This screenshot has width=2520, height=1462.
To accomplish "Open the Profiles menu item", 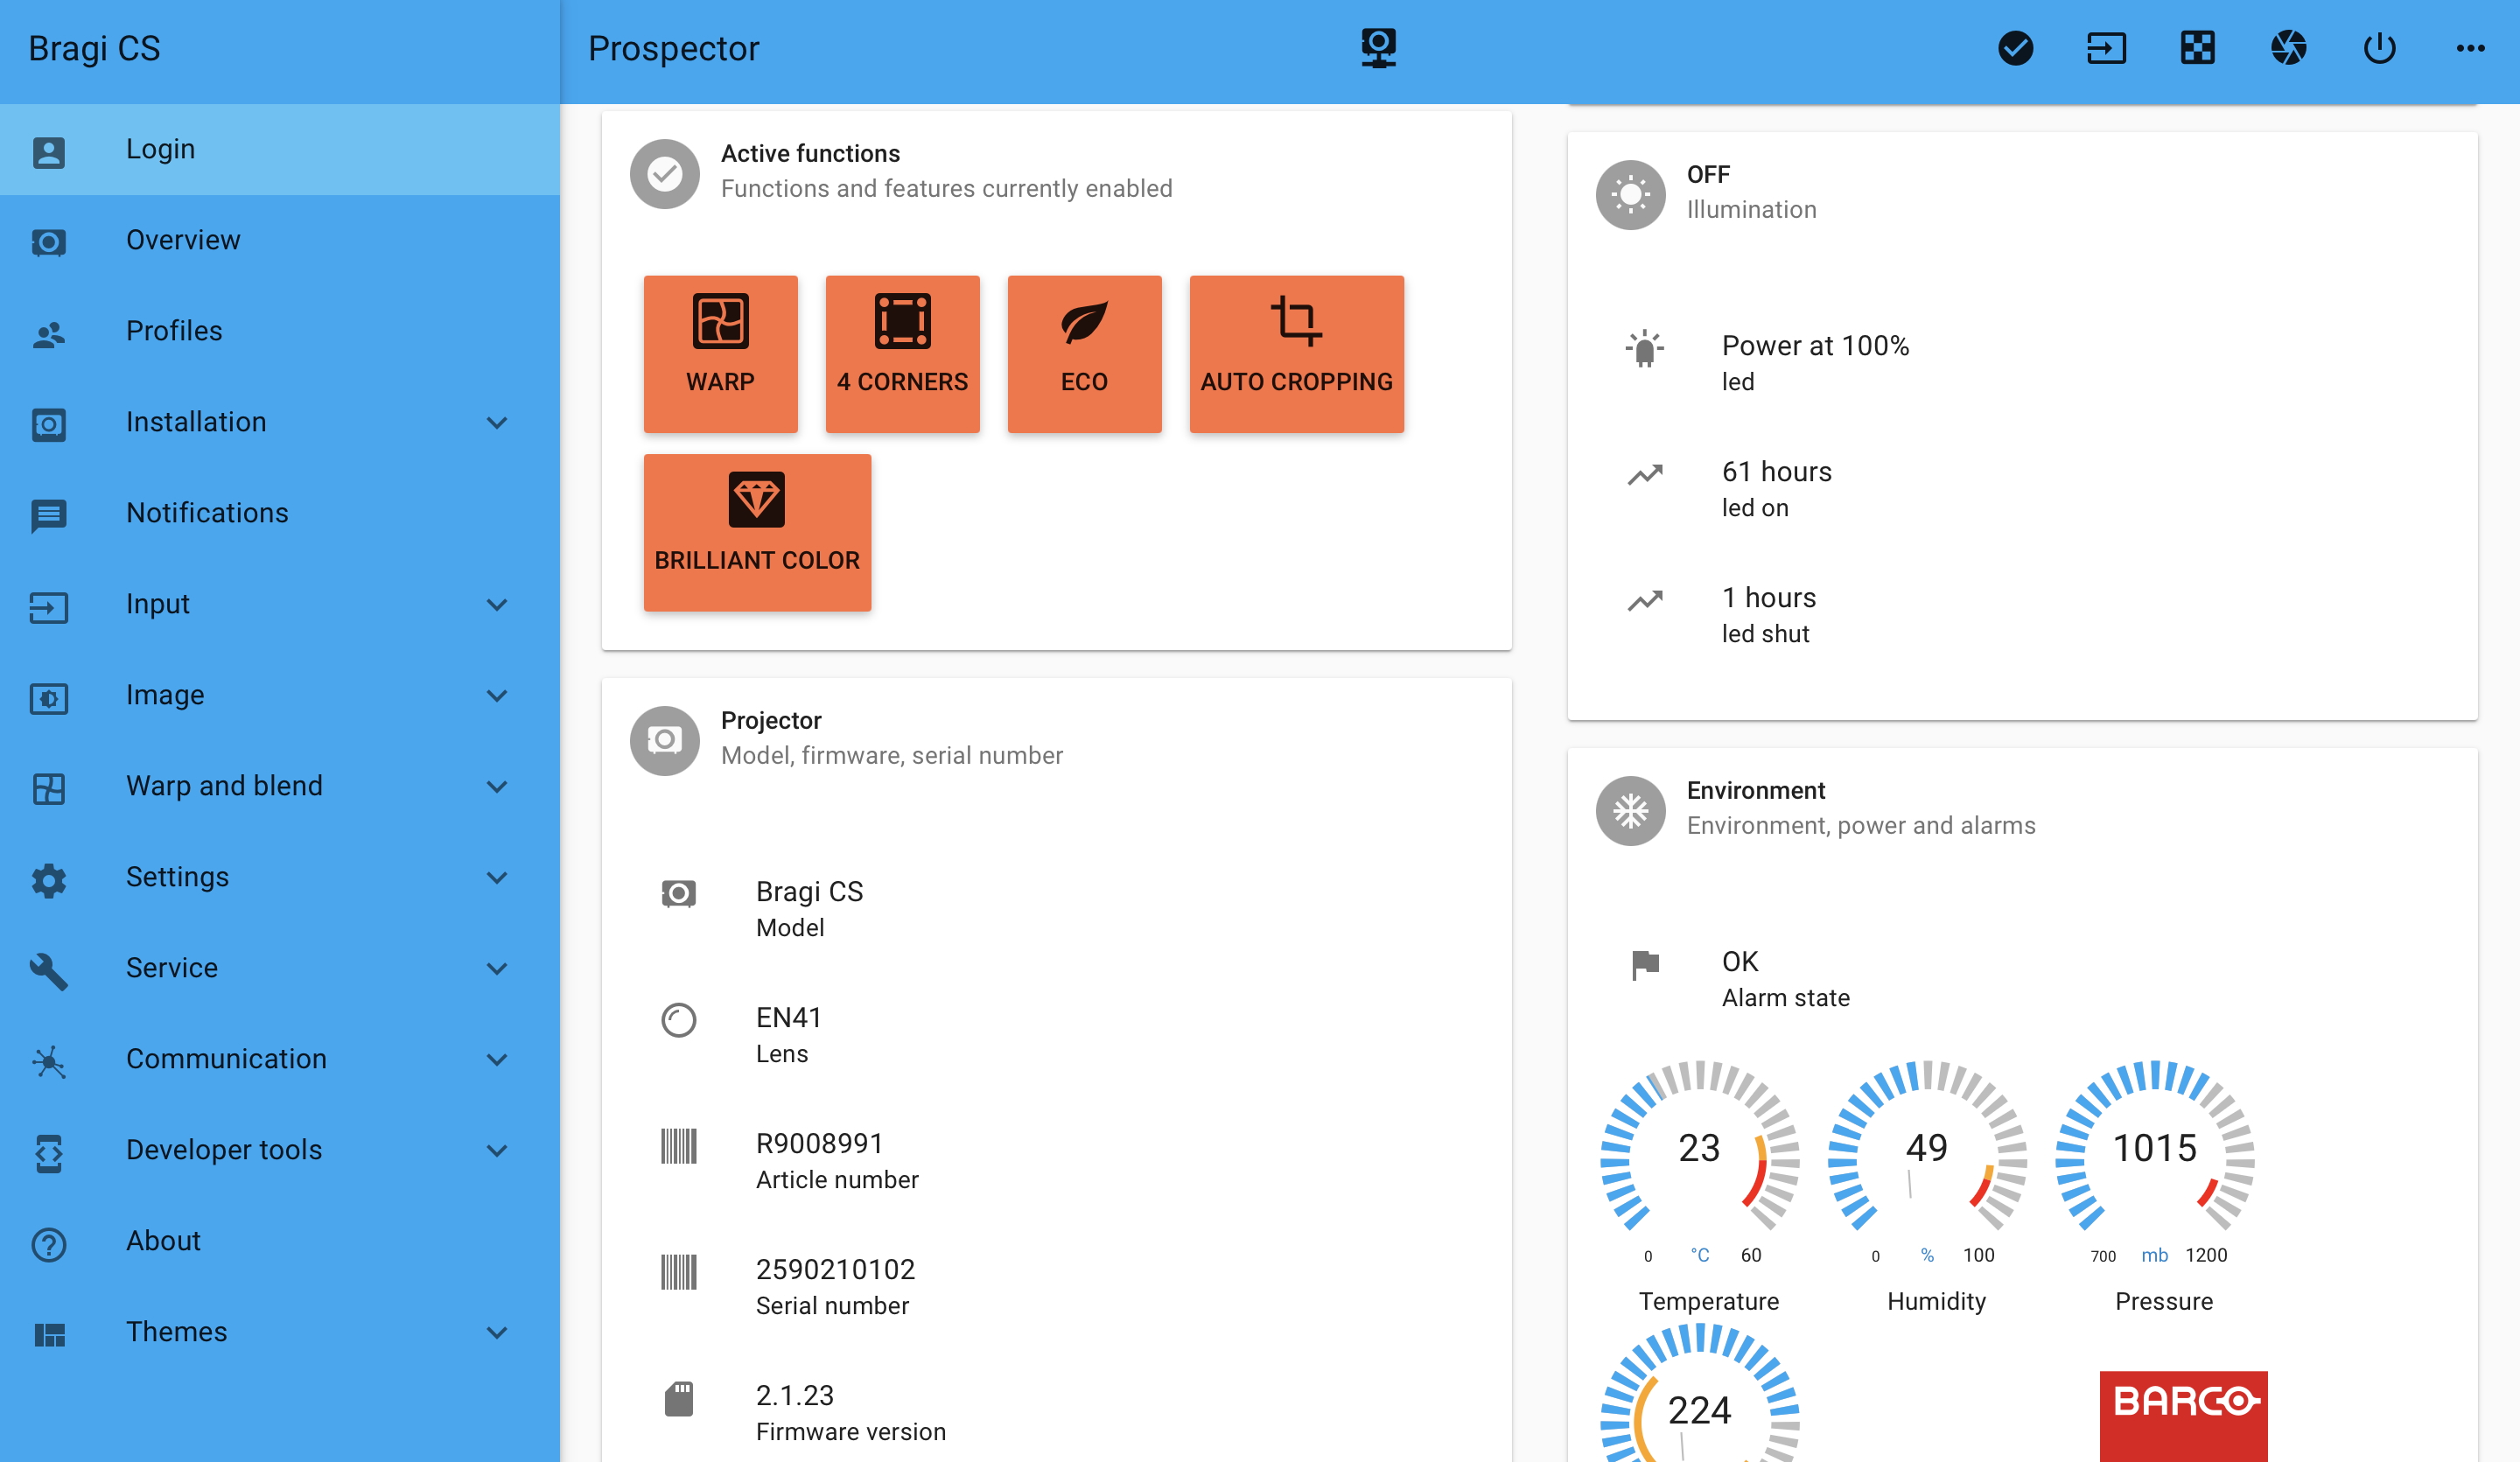I will [280, 331].
